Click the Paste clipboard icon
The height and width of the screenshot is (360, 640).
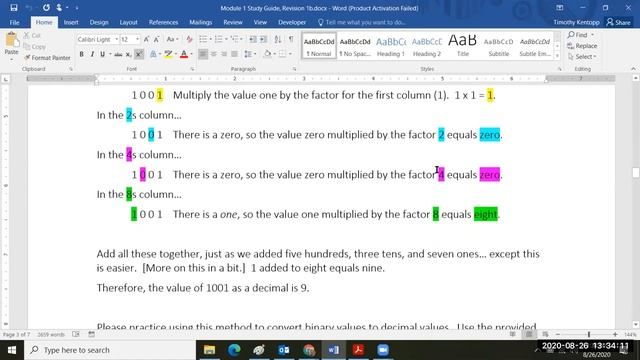pos(11,40)
